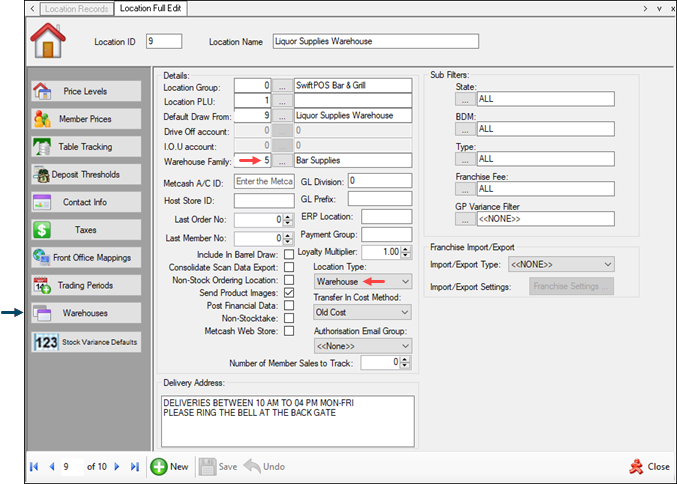Enable Metcash Web Store

pyautogui.click(x=289, y=331)
